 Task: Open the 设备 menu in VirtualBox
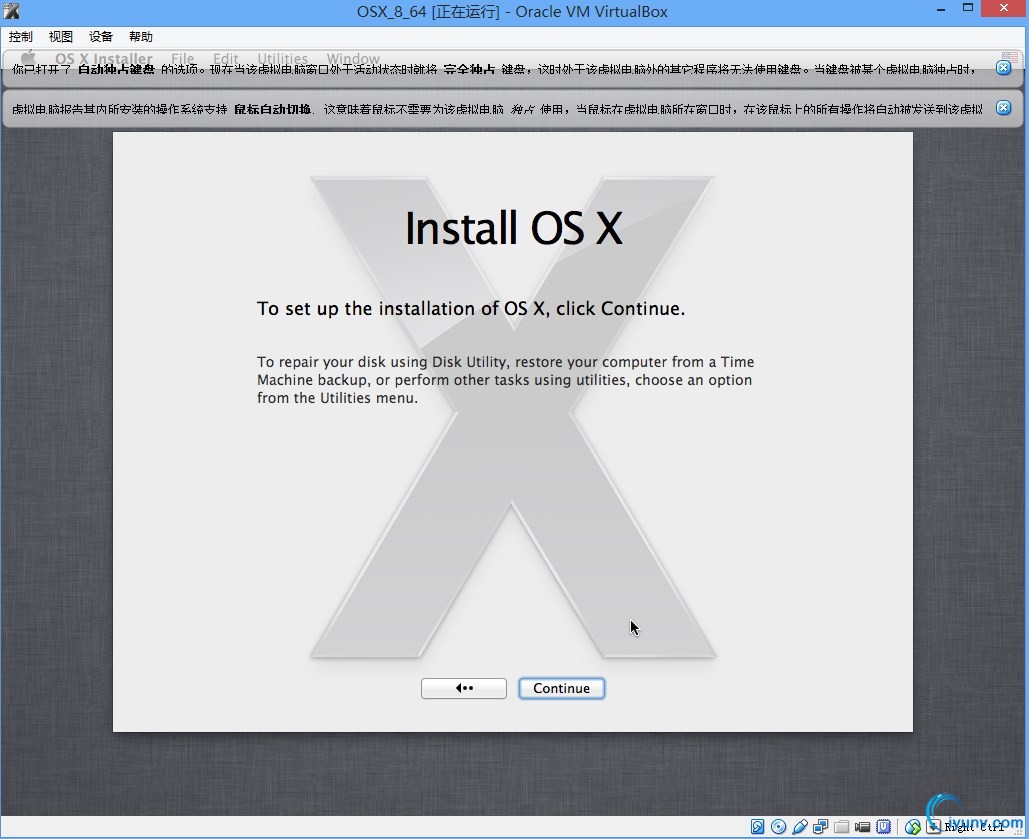point(100,37)
